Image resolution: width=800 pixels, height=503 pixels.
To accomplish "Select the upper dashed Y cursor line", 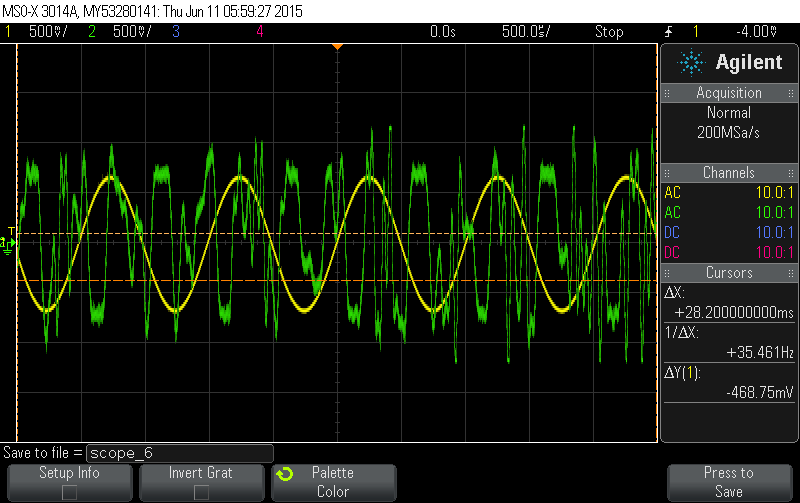I will tap(337, 234).
